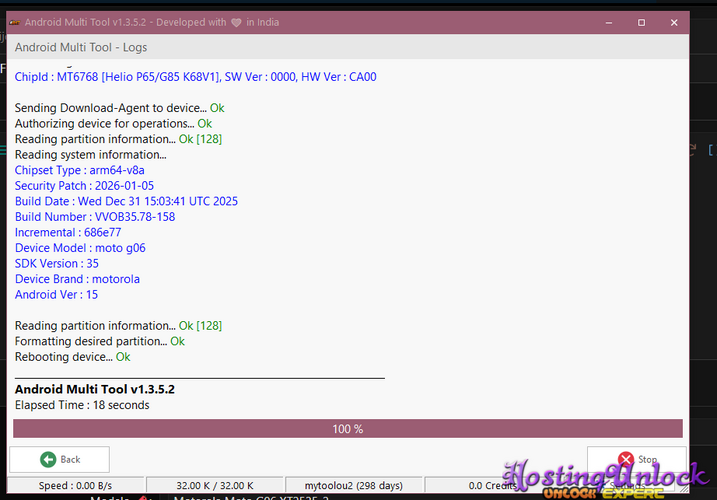The image size is (717, 500).
Task: Minimize the Android Multi Tool window
Action: pos(612,22)
